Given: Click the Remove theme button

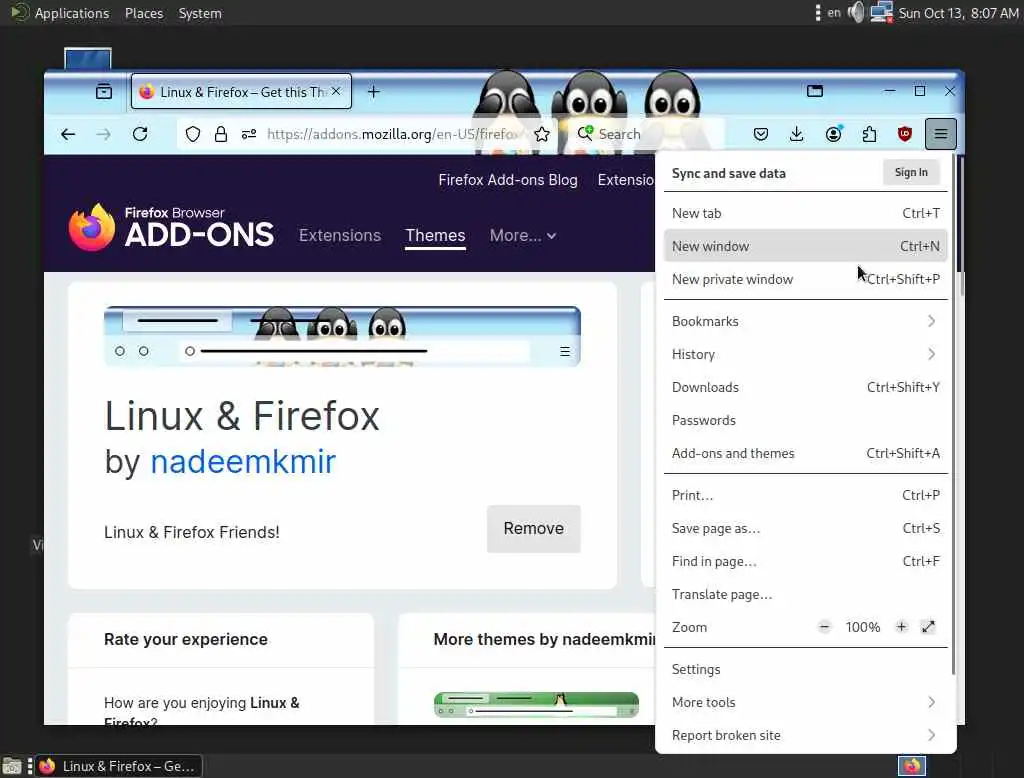Looking at the screenshot, I should pyautogui.click(x=534, y=528).
